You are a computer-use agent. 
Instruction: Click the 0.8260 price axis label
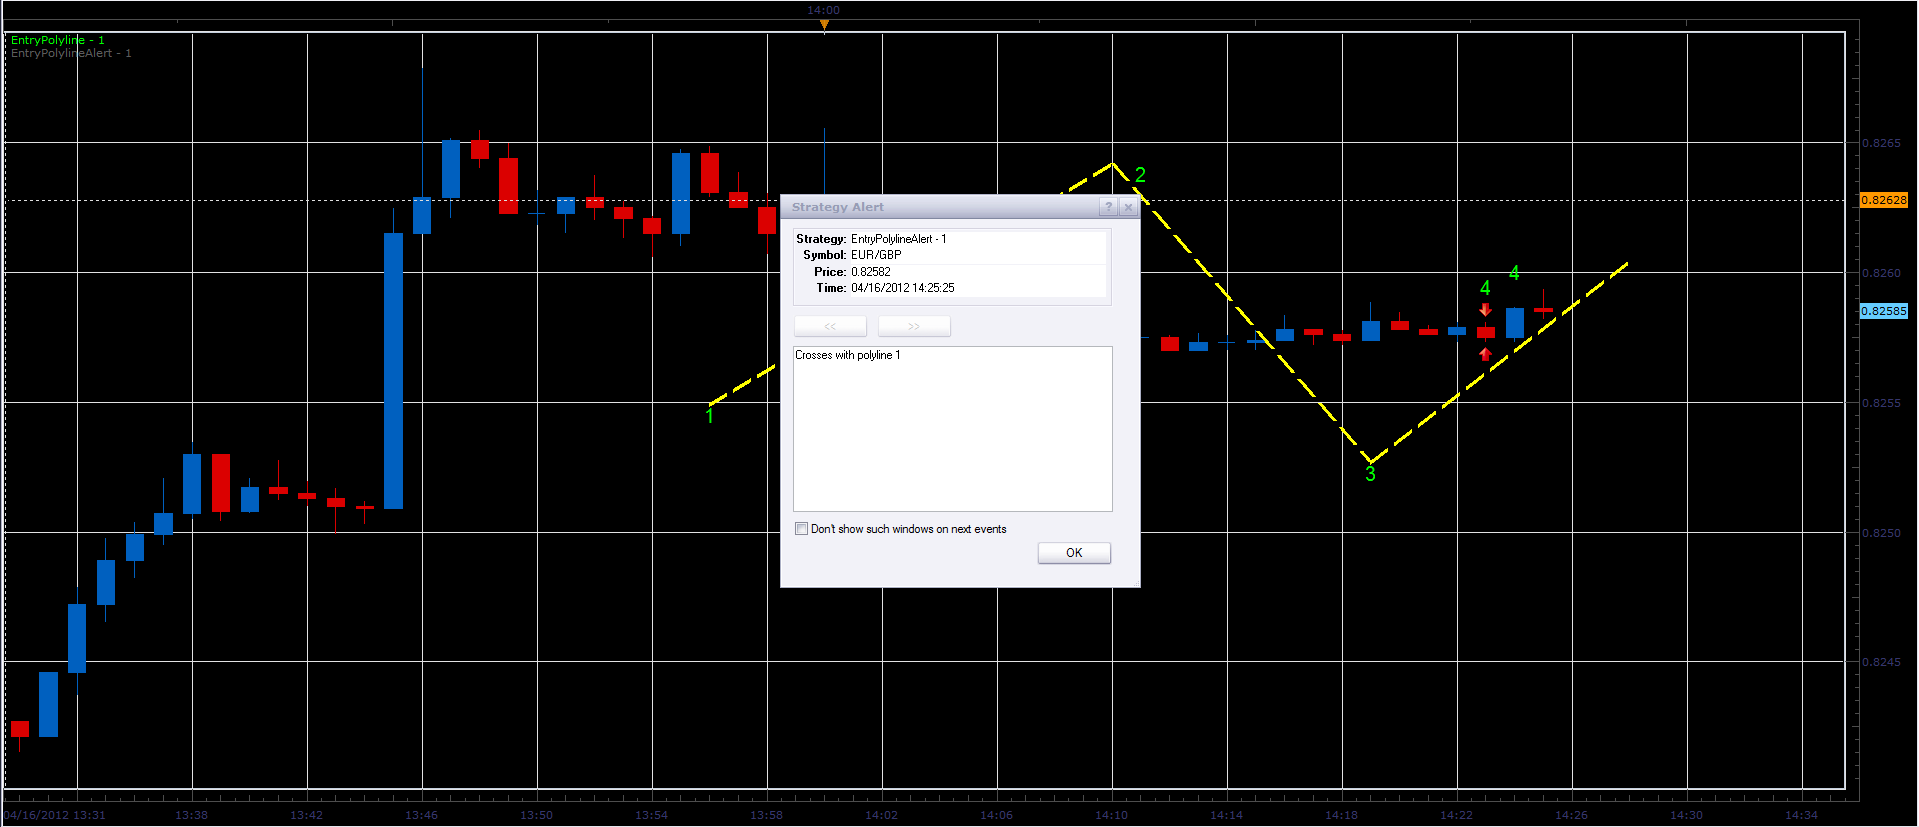1881,273
